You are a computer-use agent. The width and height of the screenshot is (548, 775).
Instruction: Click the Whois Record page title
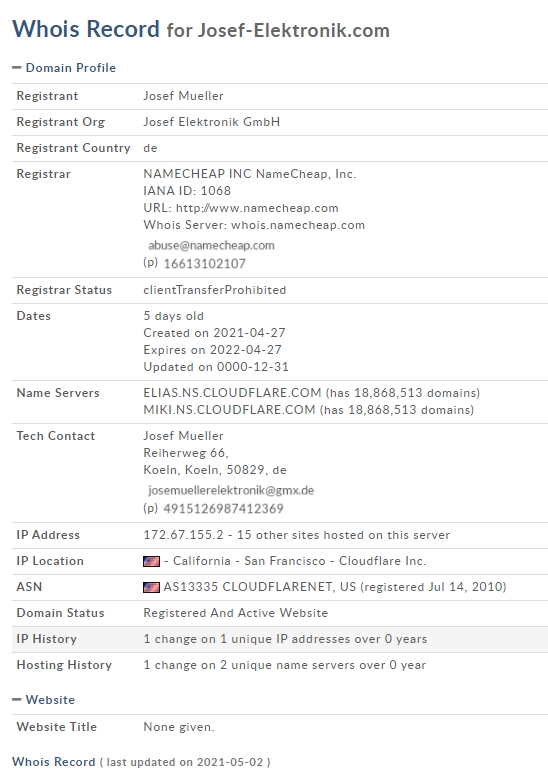pyautogui.click(x=201, y=29)
